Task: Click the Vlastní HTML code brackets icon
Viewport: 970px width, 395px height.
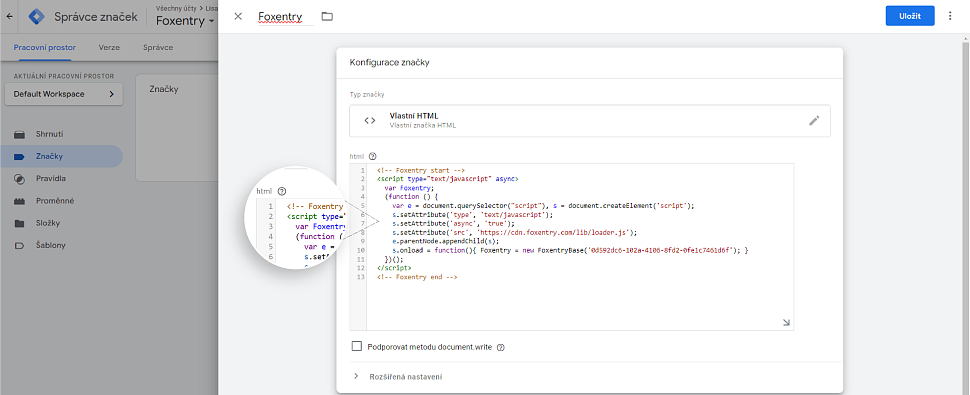Action: (x=369, y=121)
